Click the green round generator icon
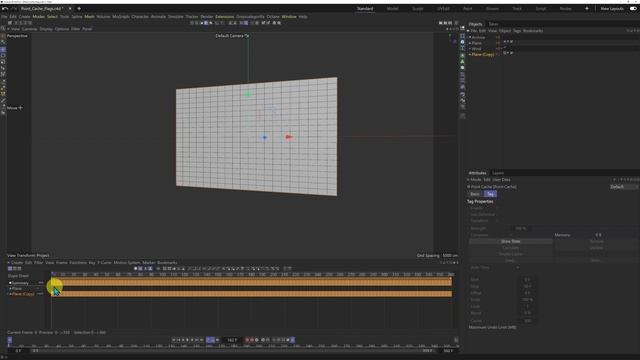 click(x=462, y=68)
